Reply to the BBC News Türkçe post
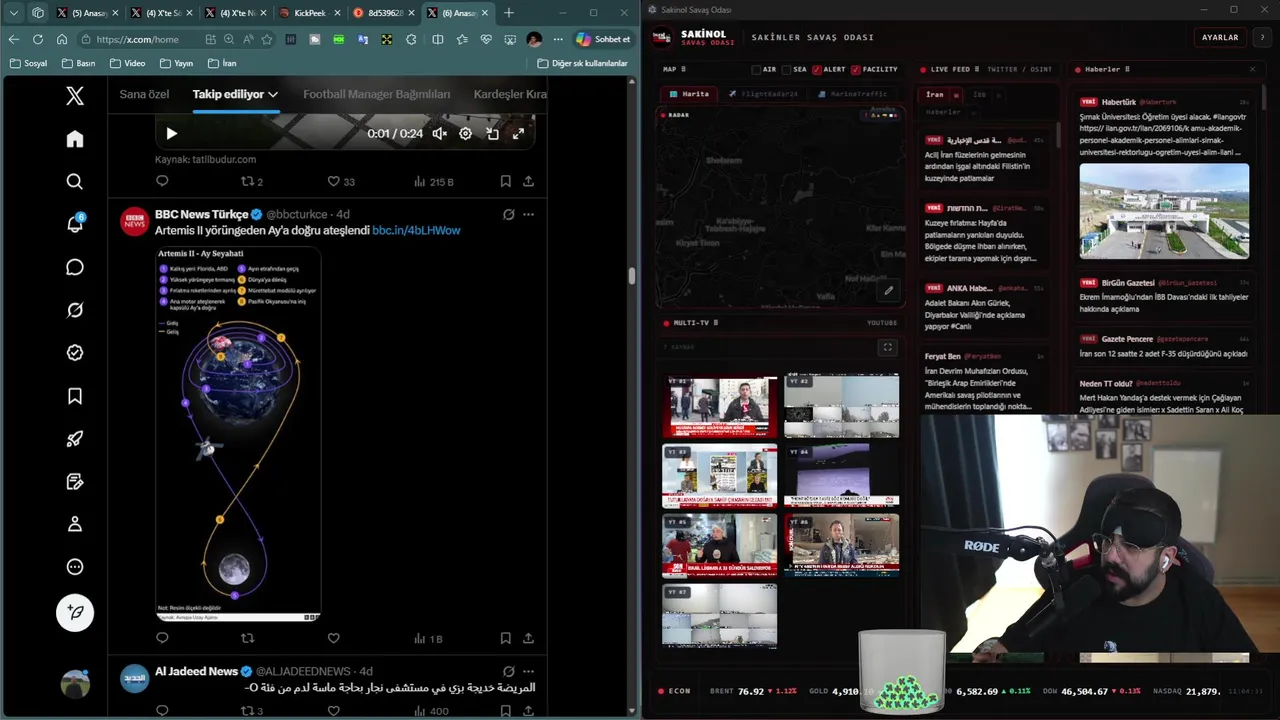This screenshot has width=1280, height=720. click(162, 638)
